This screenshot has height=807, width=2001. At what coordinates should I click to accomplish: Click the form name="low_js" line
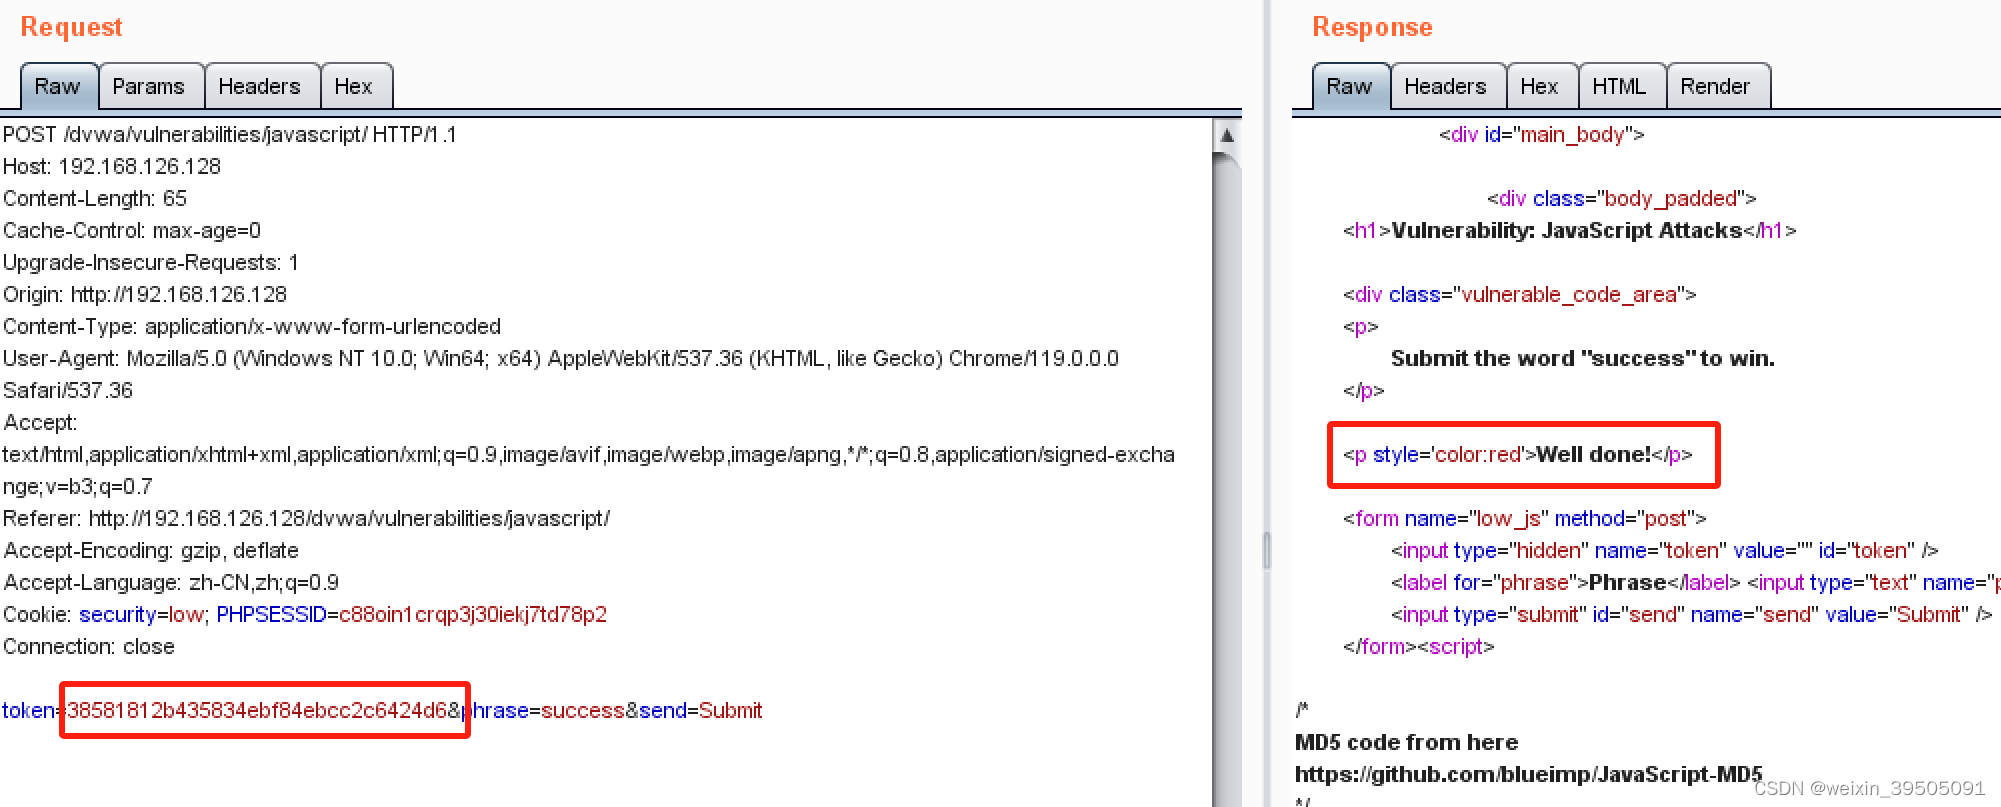tap(1525, 518)
